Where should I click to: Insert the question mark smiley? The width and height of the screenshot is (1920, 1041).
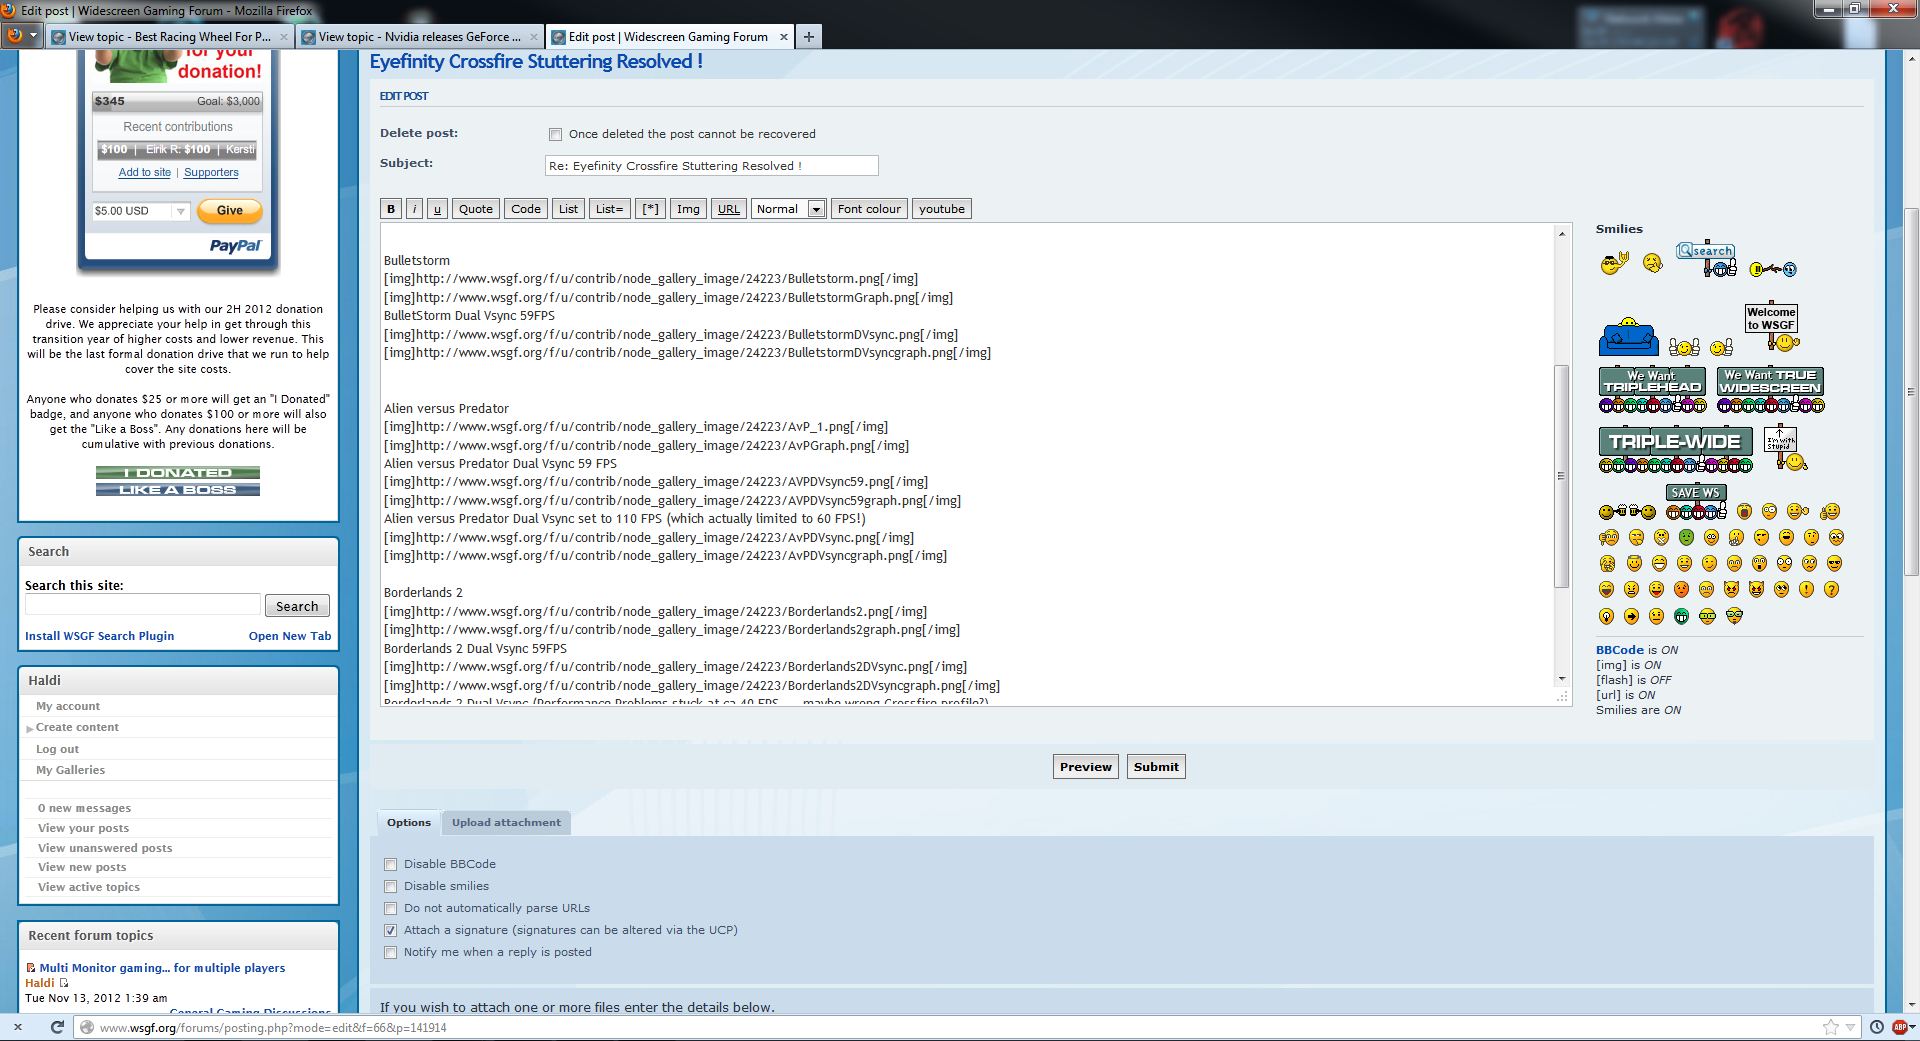pos(1831,589)
